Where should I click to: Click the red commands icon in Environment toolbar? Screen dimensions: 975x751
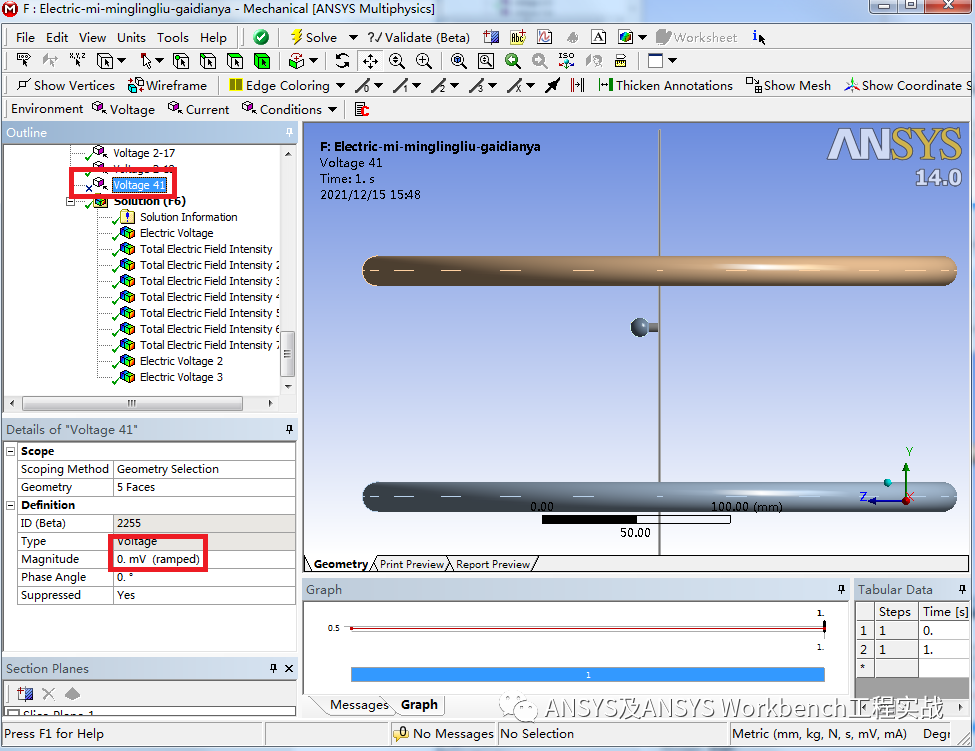(x=362, y=109)
